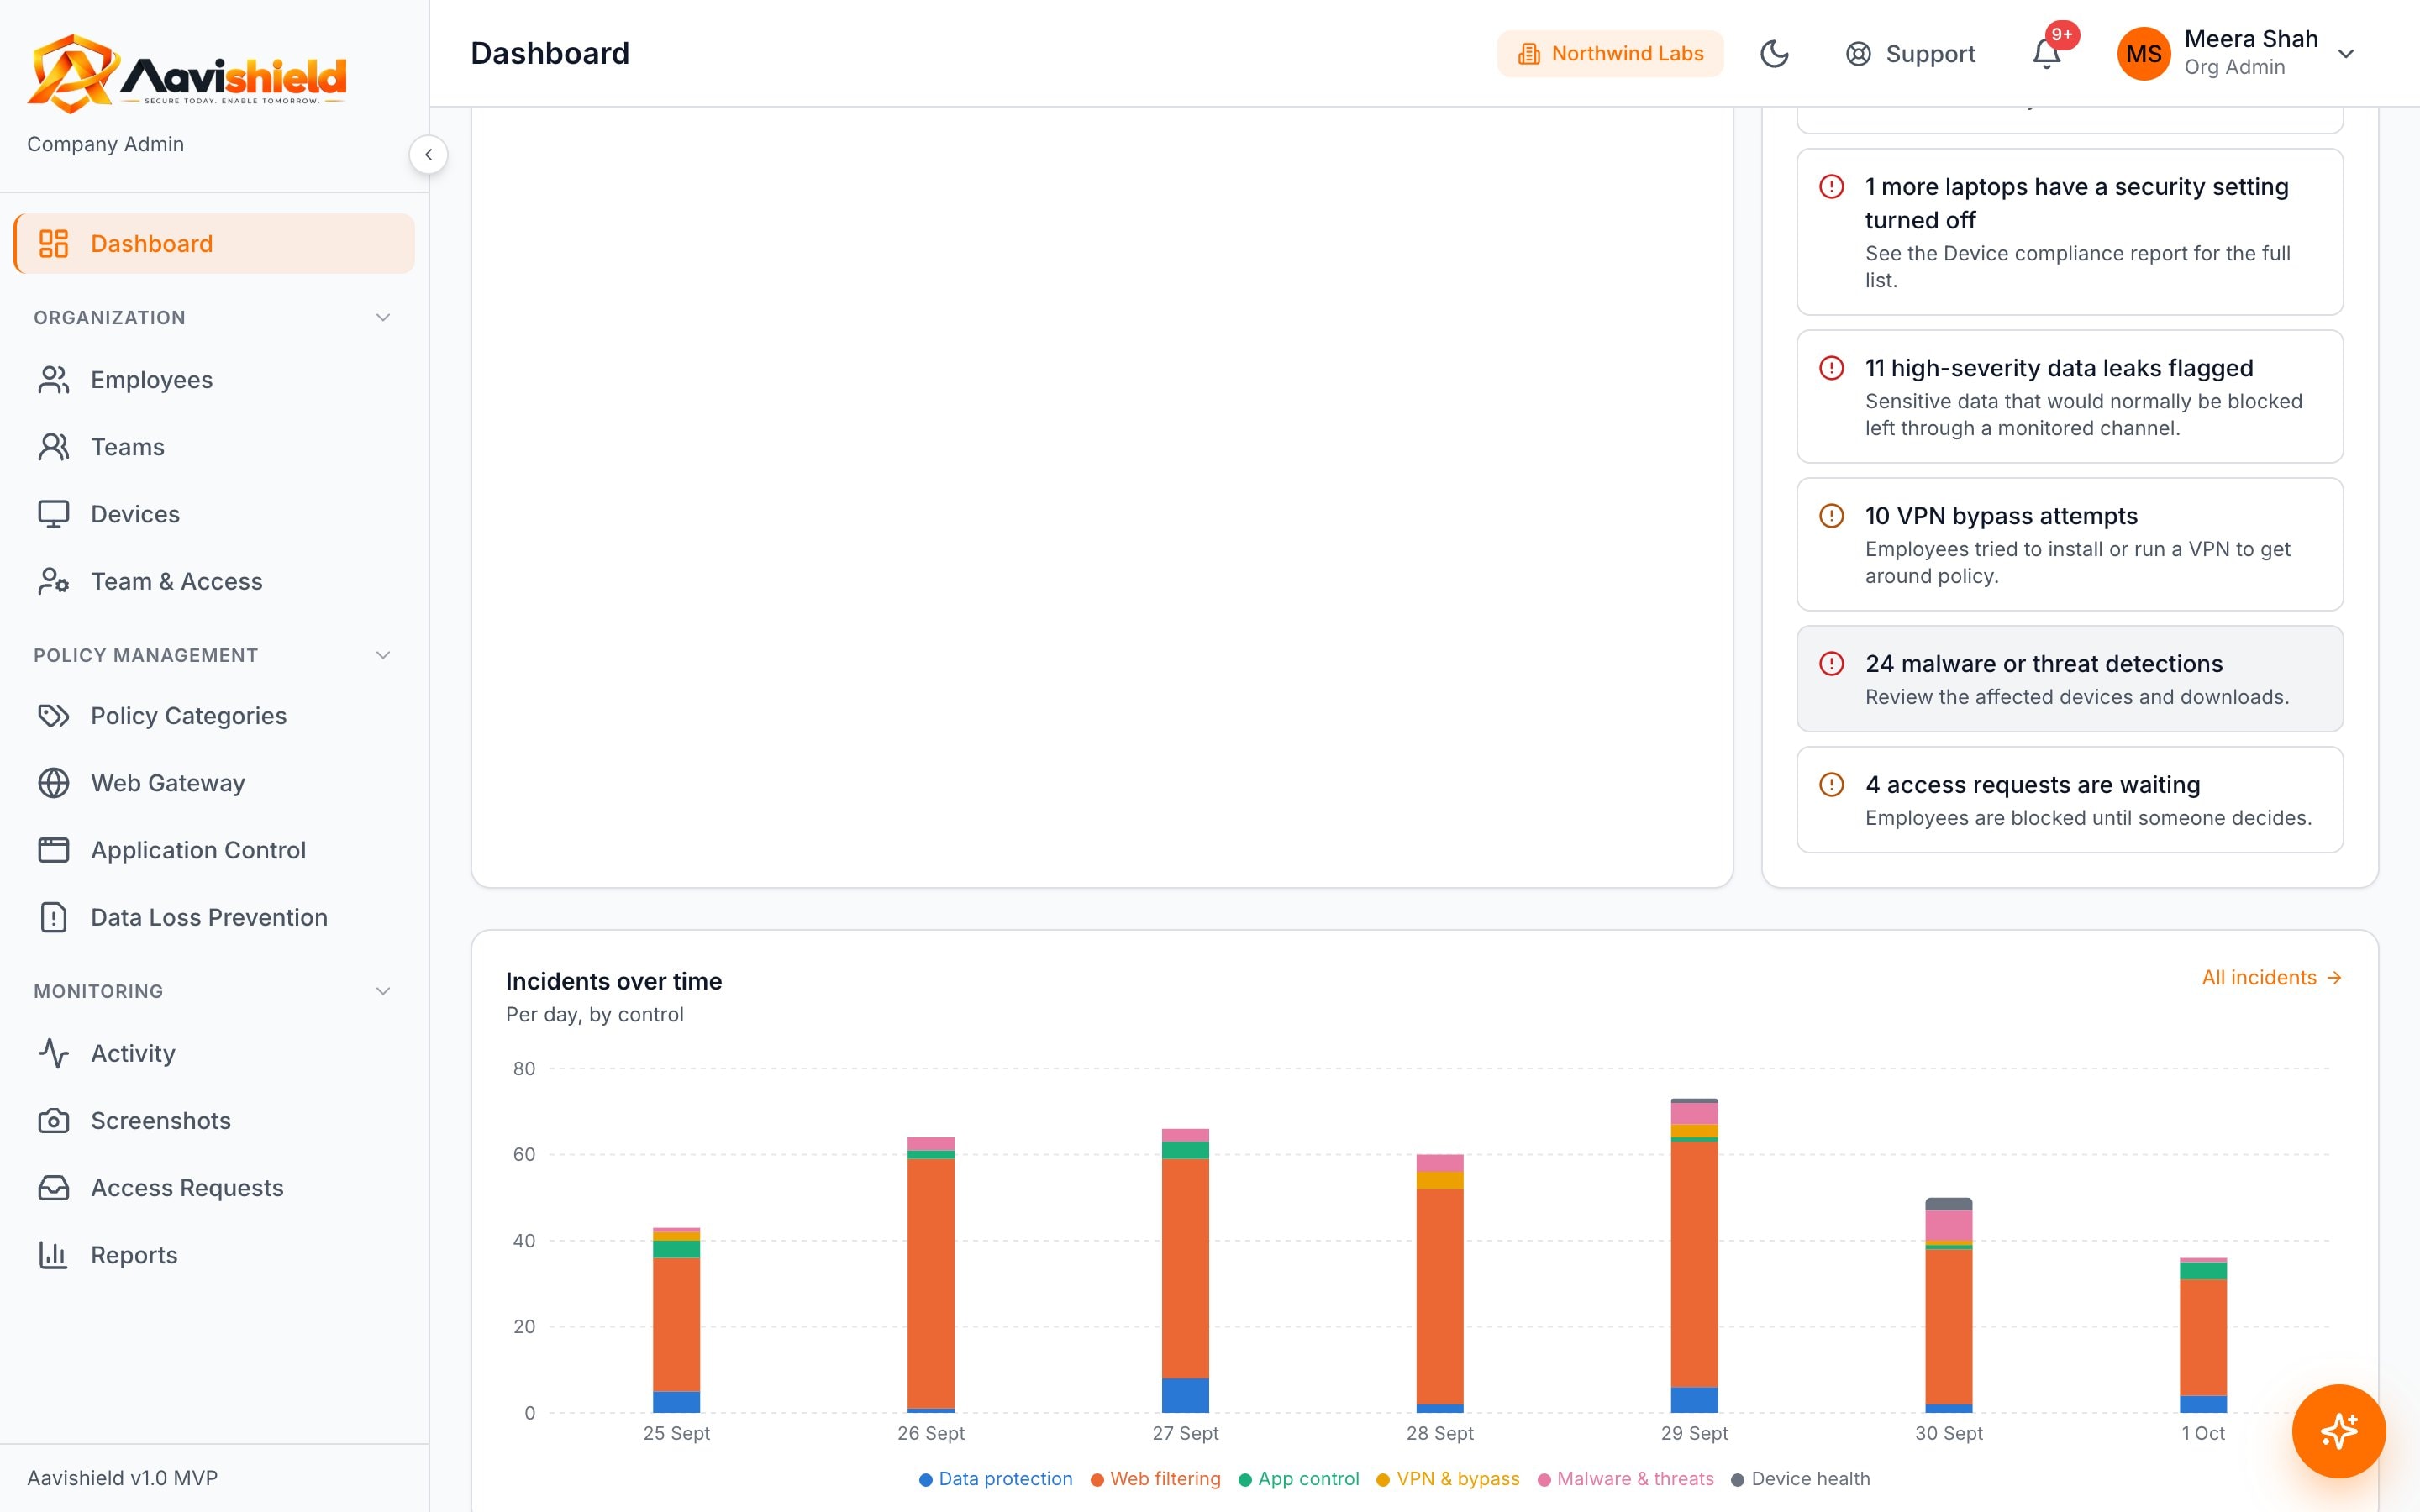Viewport: 2420px width, 1512px height.
Task: Click the 30 Sept bar in chart
Action: click(1948, 1305)
